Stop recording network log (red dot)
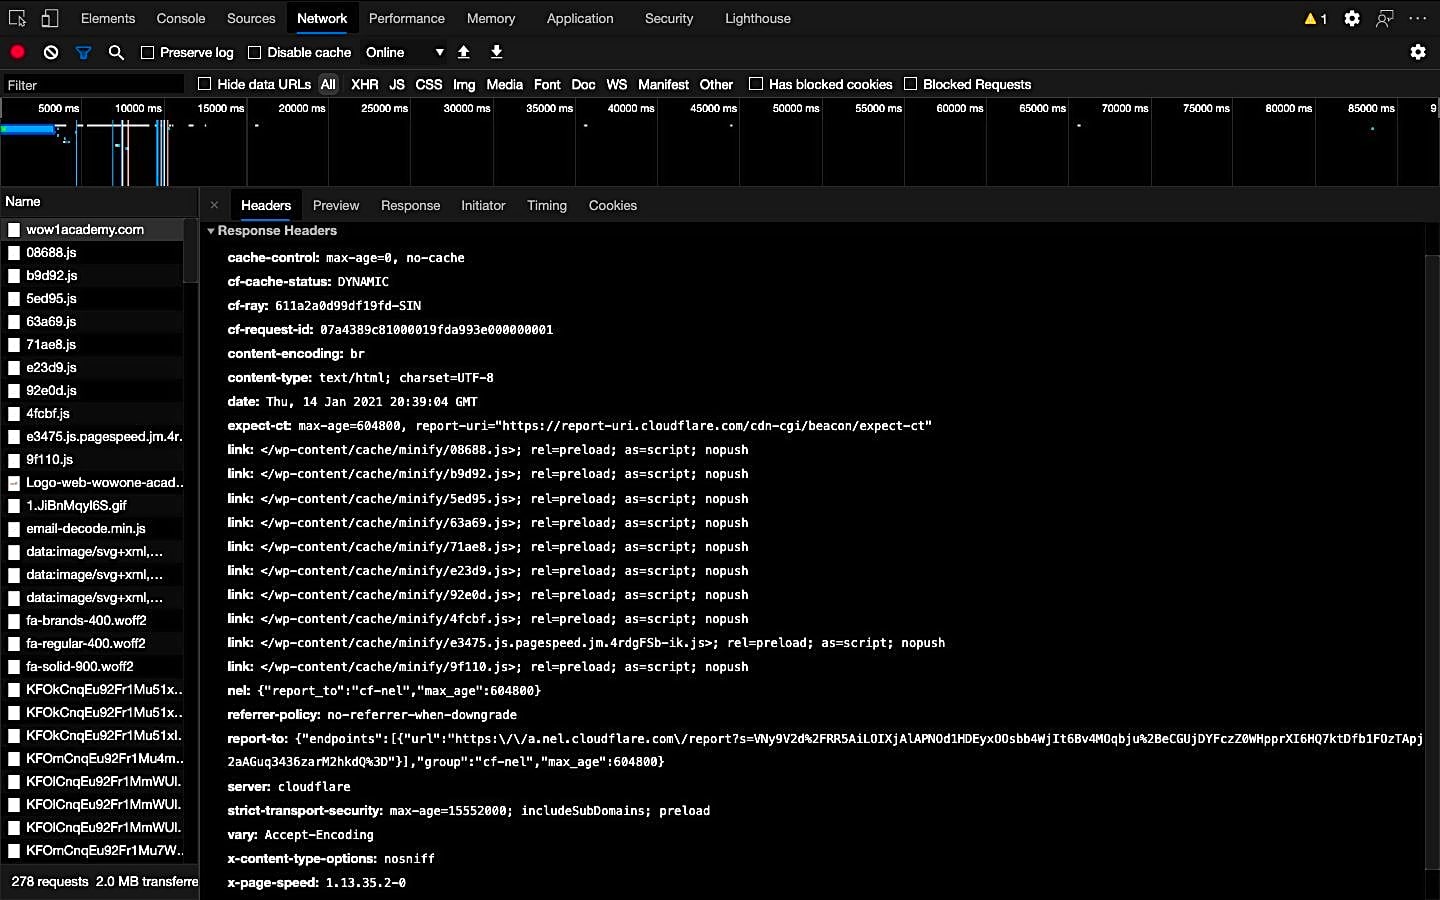The image size is (1440, 900). tap(18, 52)
